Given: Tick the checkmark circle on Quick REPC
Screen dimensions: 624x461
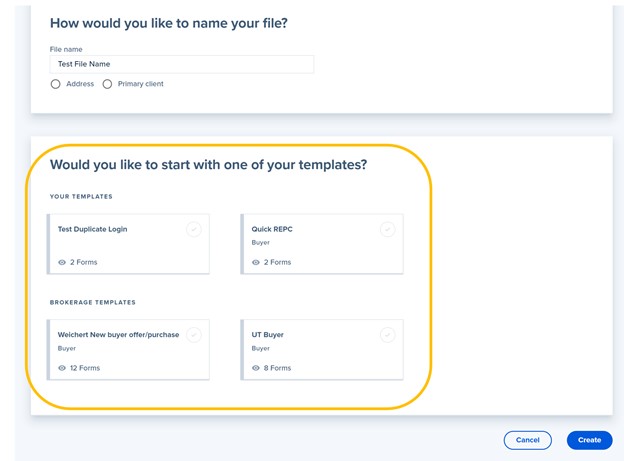Looking at the screenshot, I should click(387, 229).
